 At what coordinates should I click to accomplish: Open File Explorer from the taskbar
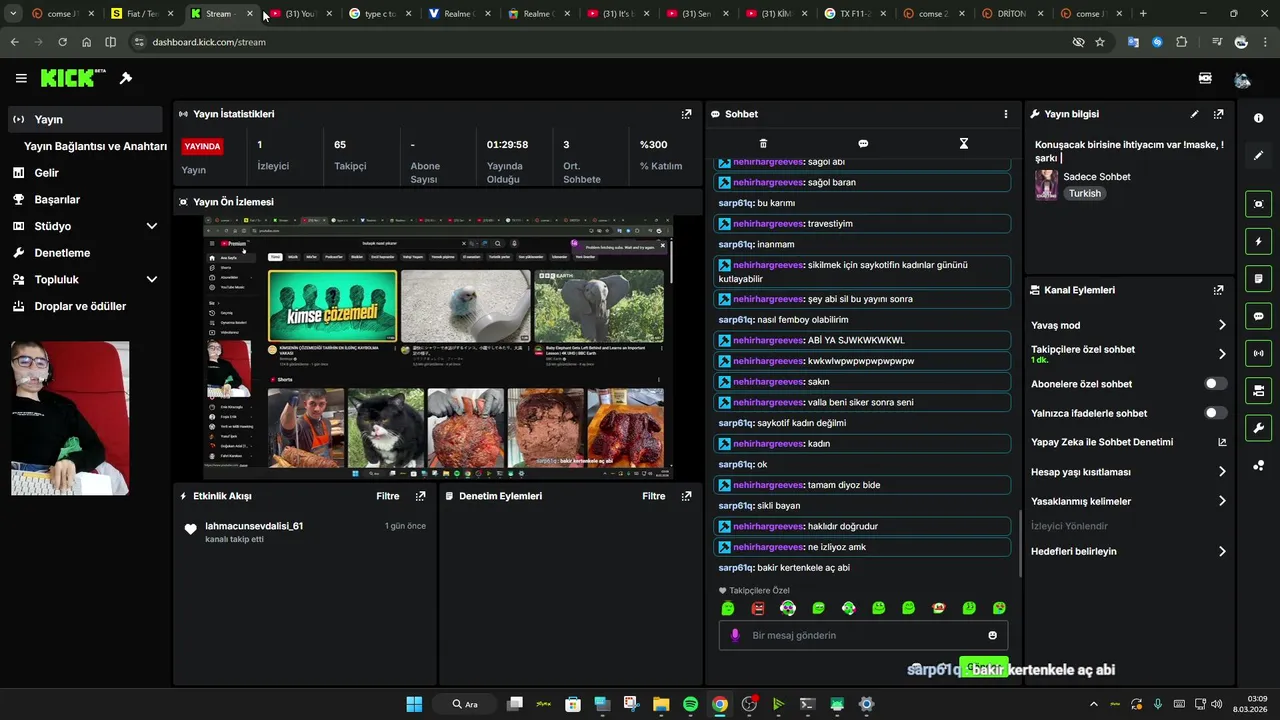[x=661, y=704]
